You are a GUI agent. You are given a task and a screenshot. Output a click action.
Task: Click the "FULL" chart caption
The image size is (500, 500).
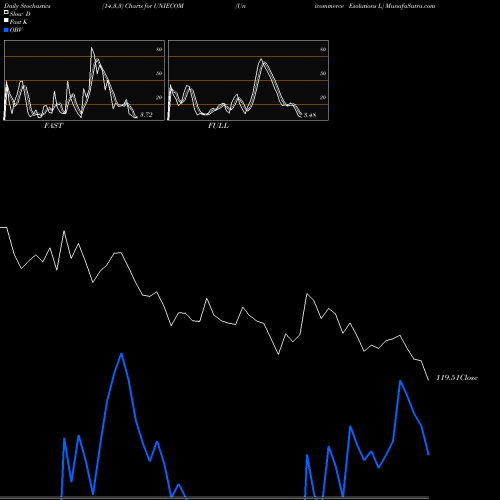(x=218, y=126)
